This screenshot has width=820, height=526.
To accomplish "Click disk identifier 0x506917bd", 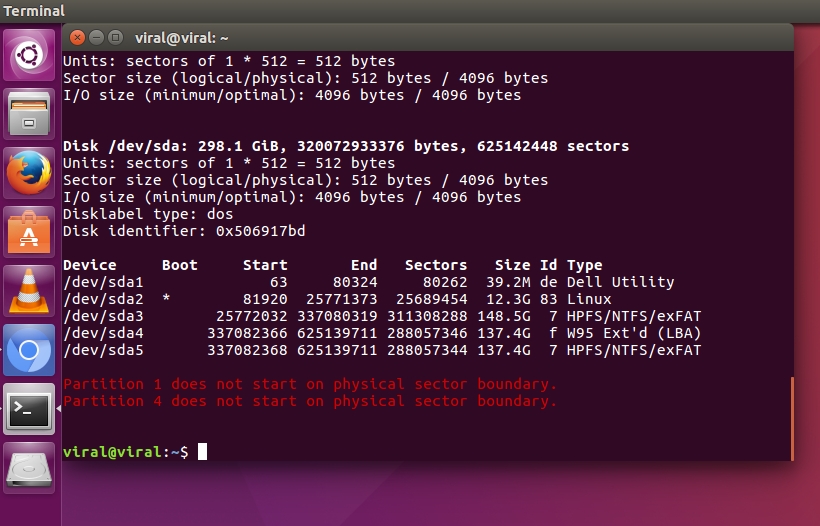I will (260, 231).
